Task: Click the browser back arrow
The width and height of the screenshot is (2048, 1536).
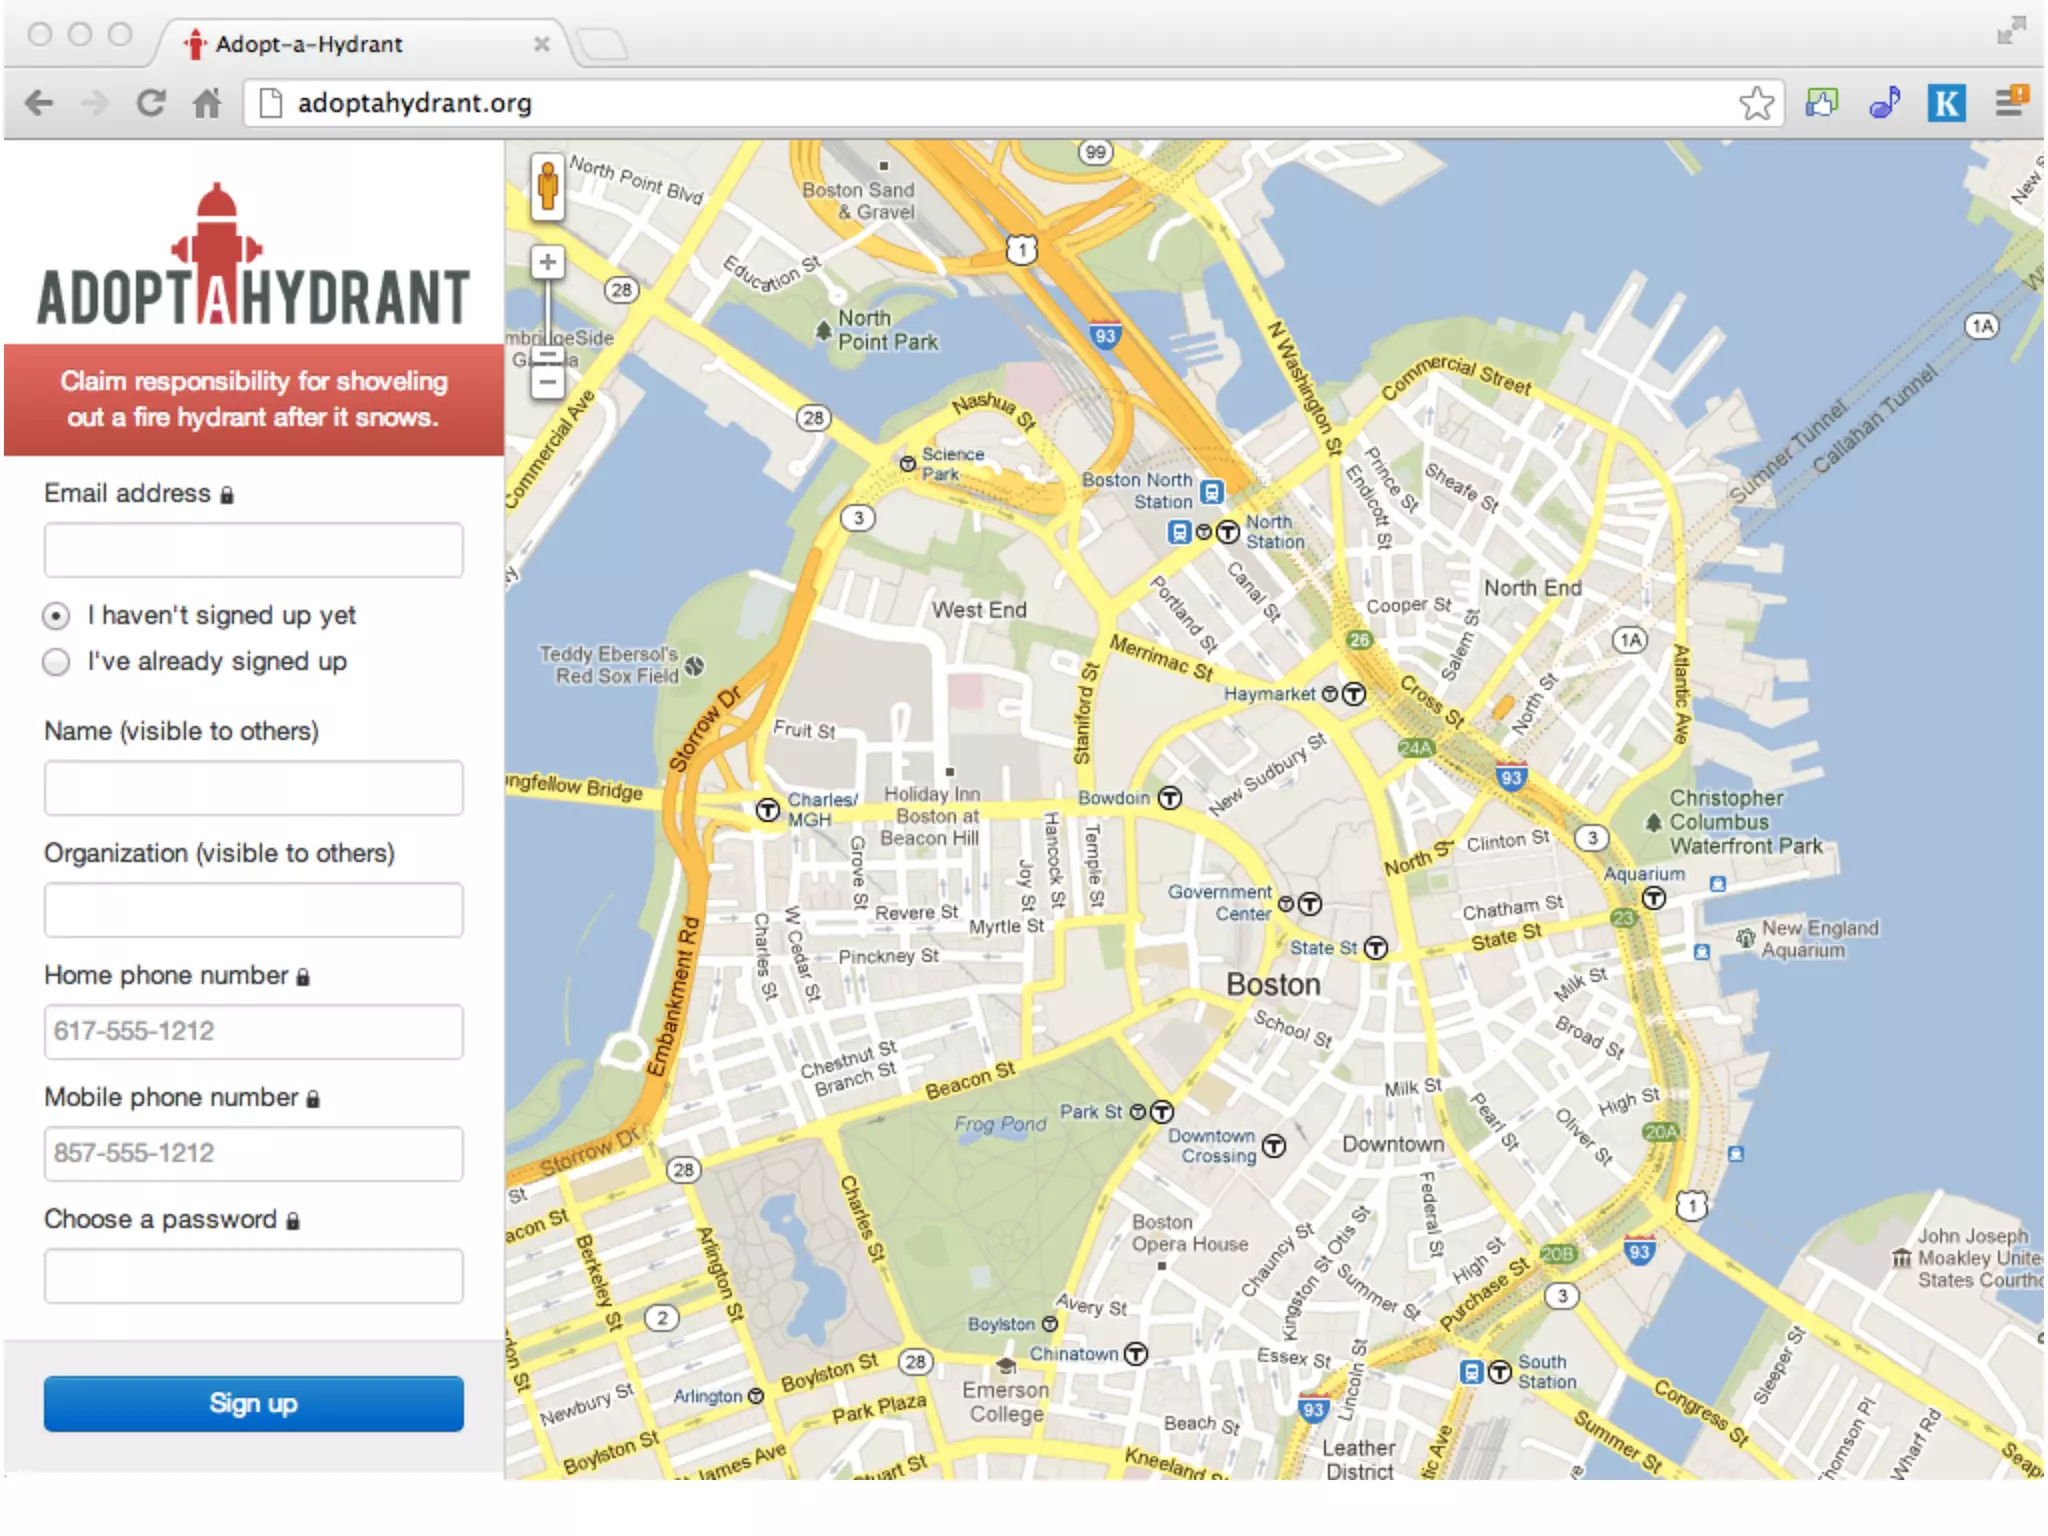Action: (40, 103)
